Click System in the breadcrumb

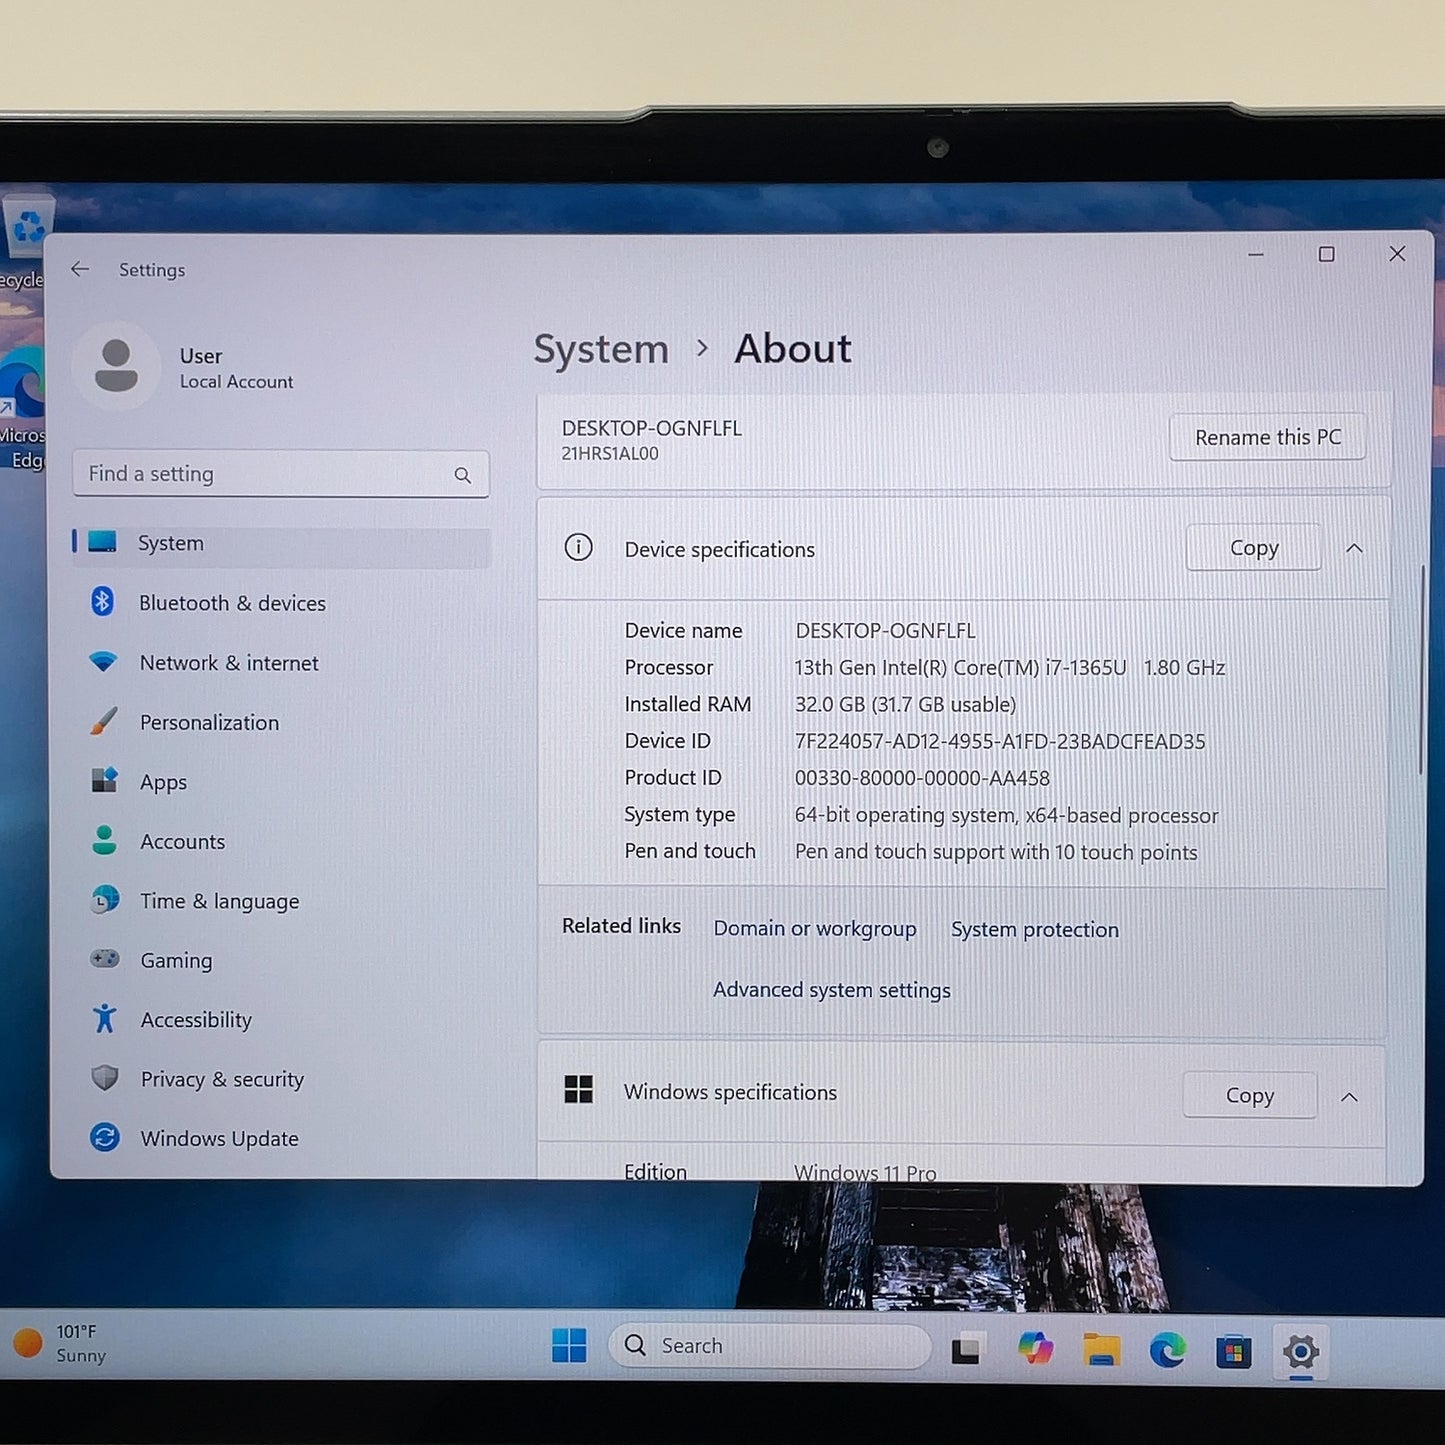pos(601,350)
